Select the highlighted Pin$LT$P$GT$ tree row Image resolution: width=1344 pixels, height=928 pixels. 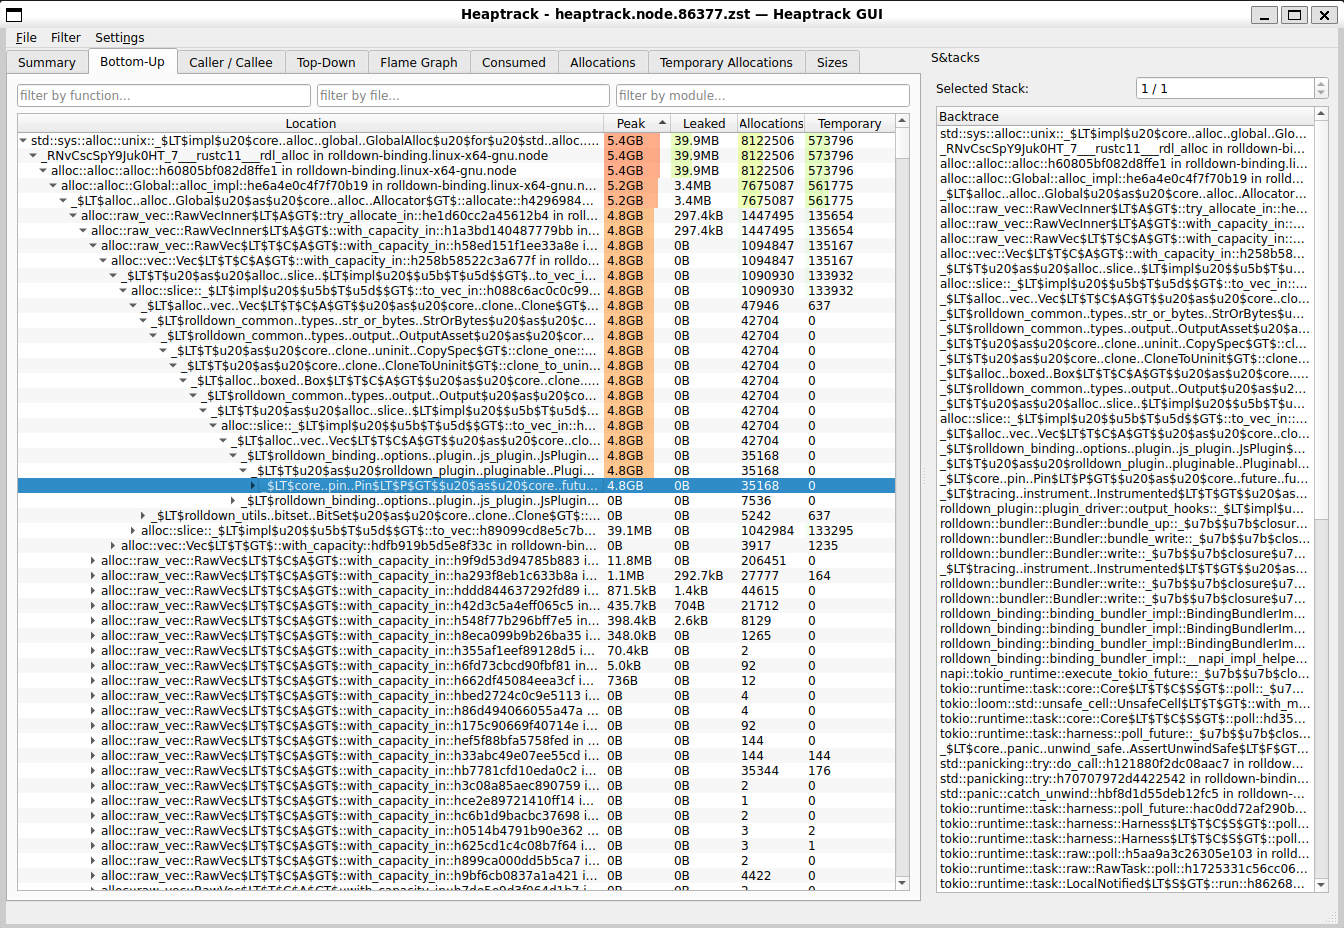pos(450,485)
